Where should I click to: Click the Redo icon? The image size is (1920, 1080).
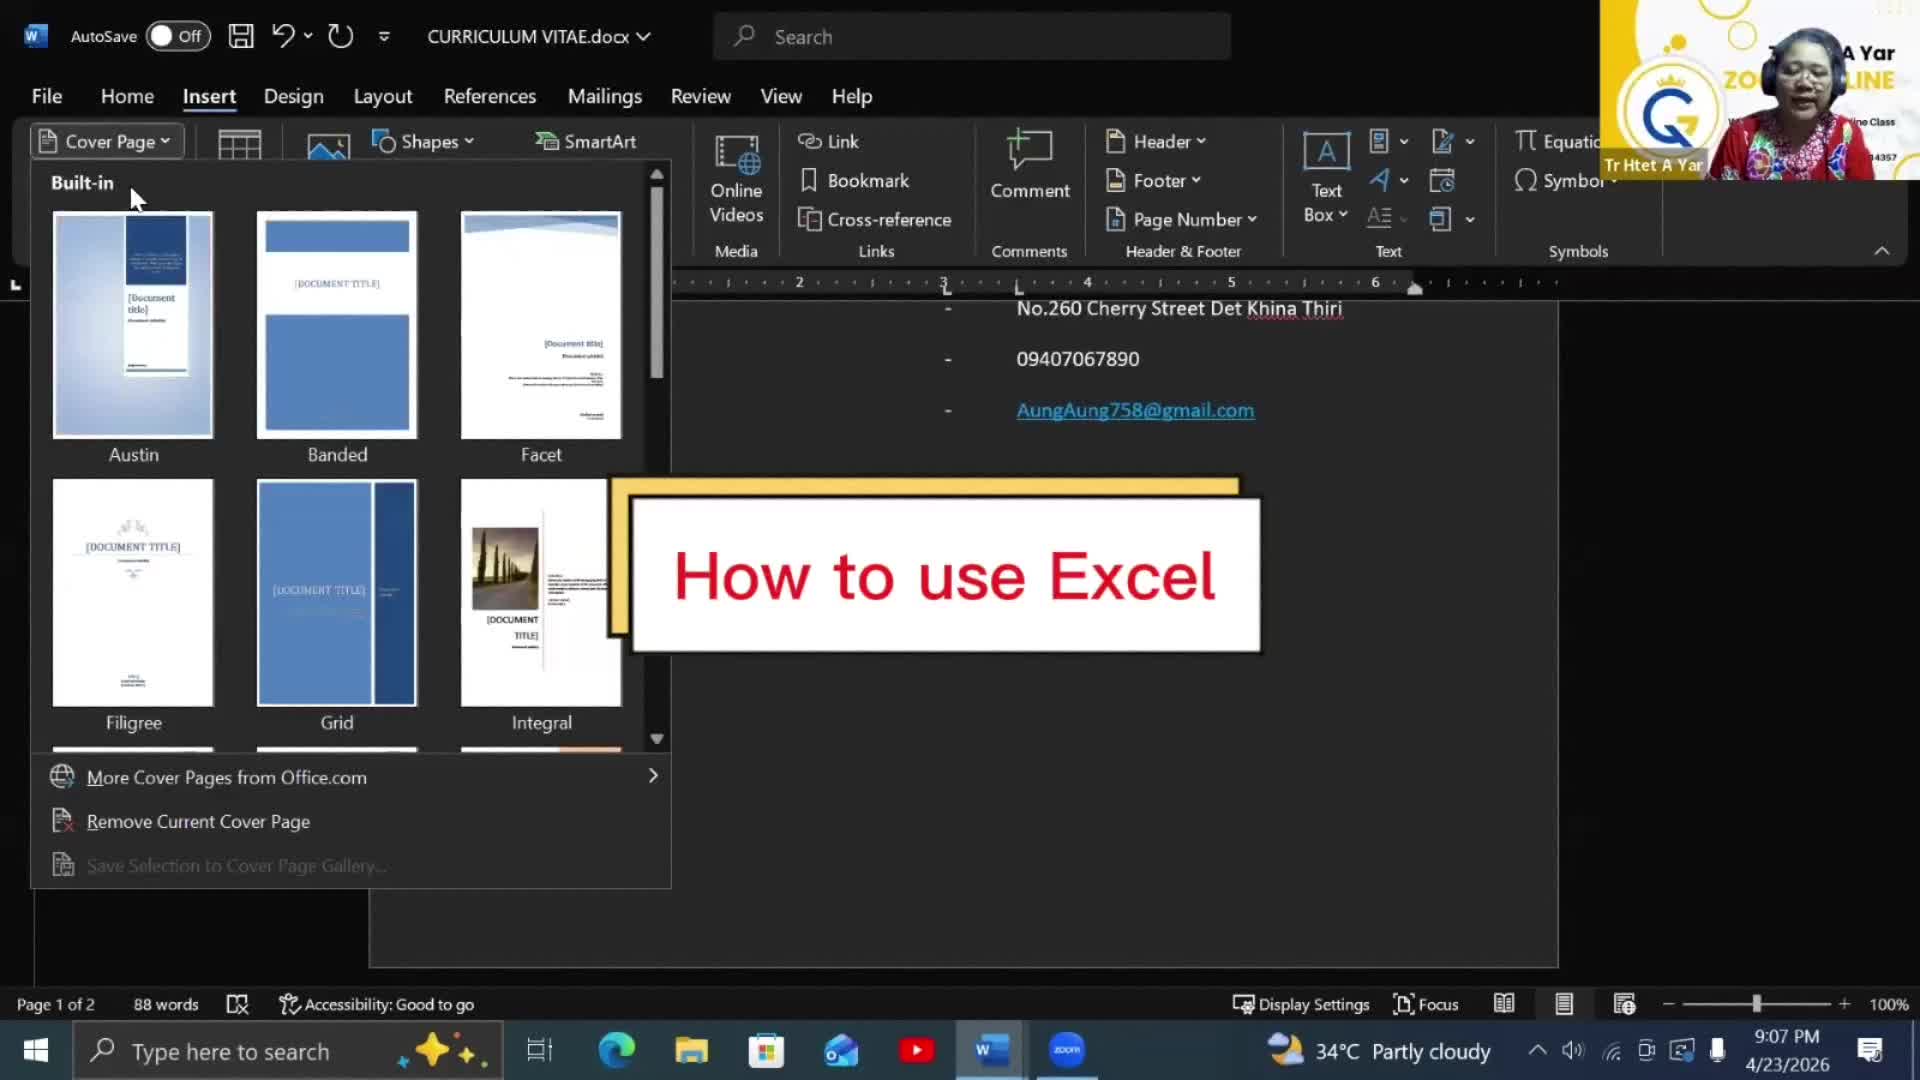tap(341, 36)
